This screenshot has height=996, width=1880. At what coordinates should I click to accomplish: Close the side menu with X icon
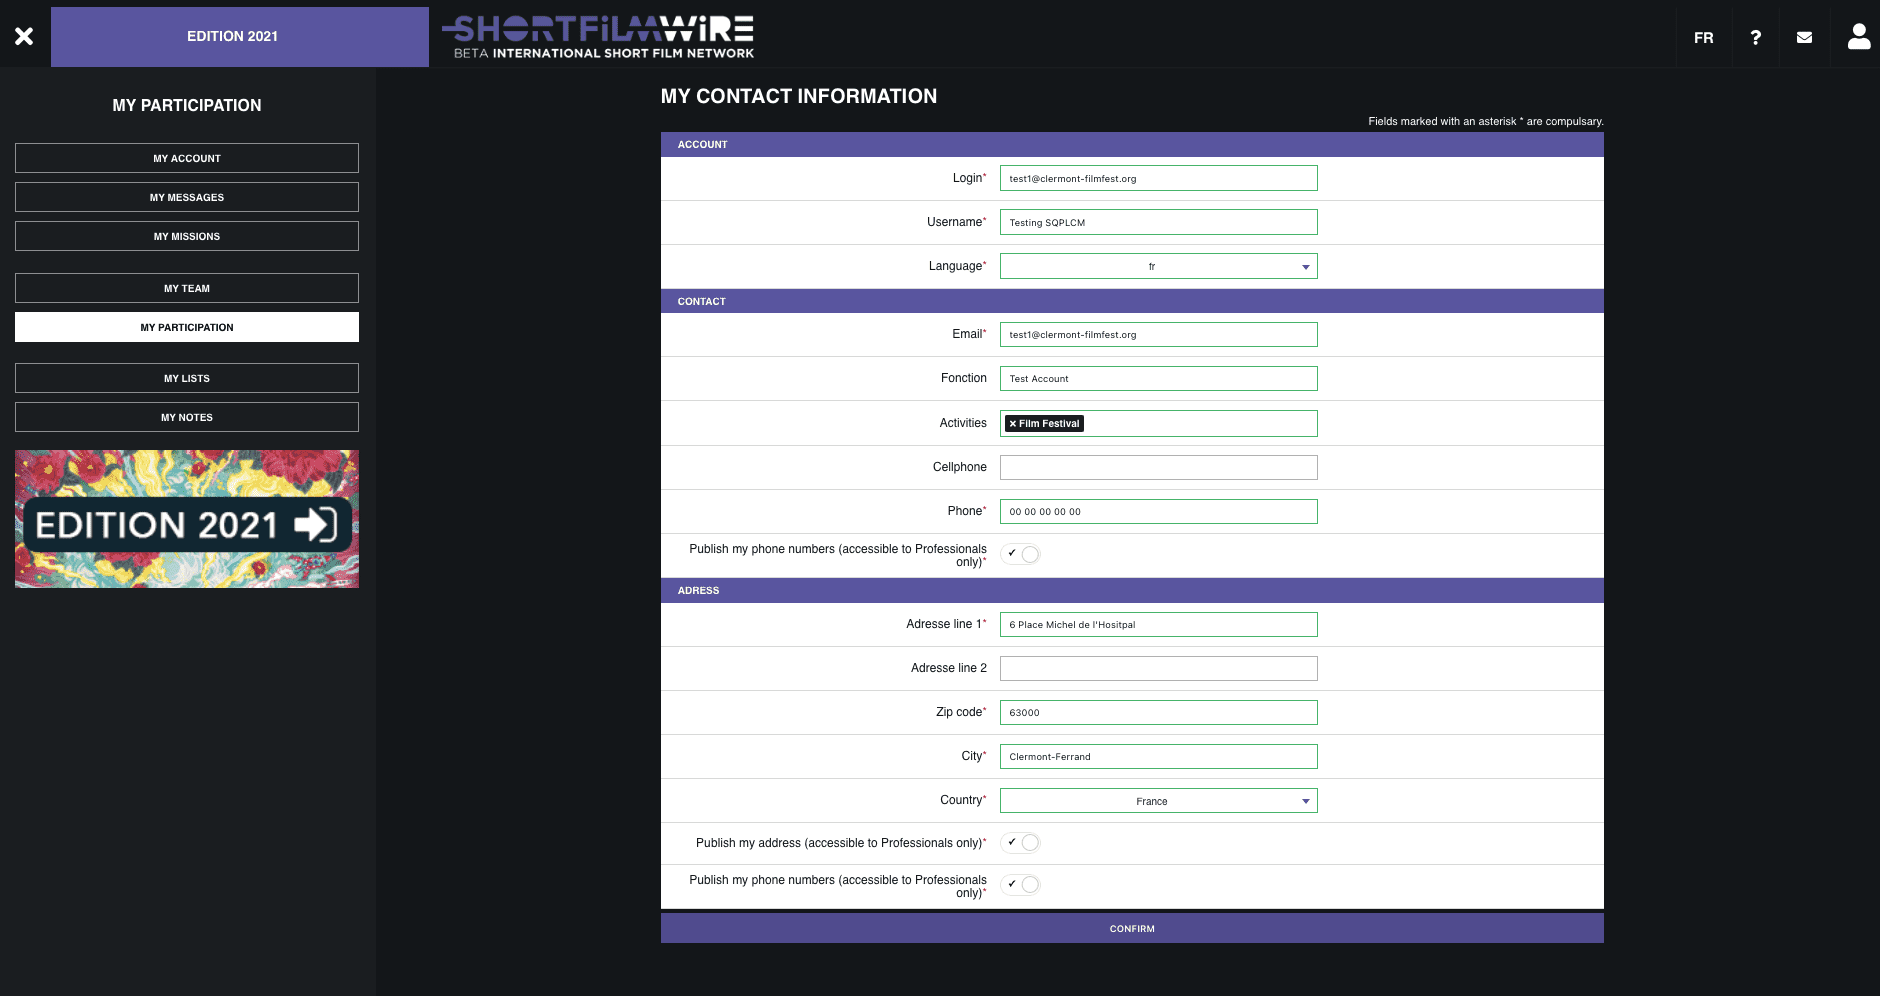[x=24, y=36]
